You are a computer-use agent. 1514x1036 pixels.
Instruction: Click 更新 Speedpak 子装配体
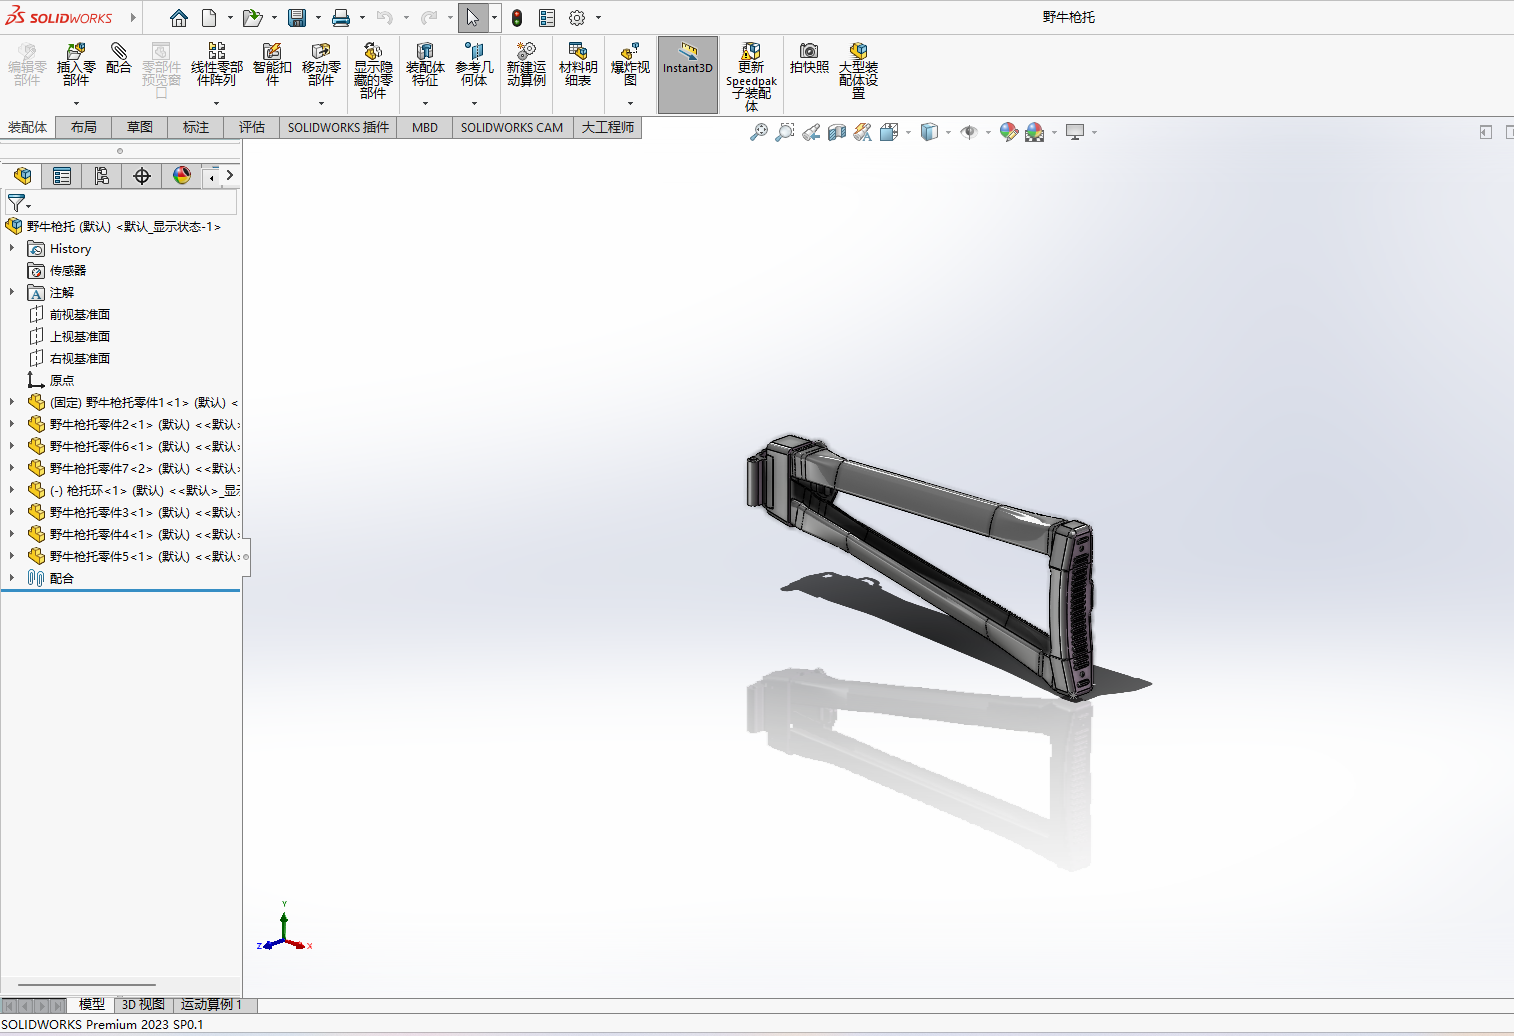751,76
